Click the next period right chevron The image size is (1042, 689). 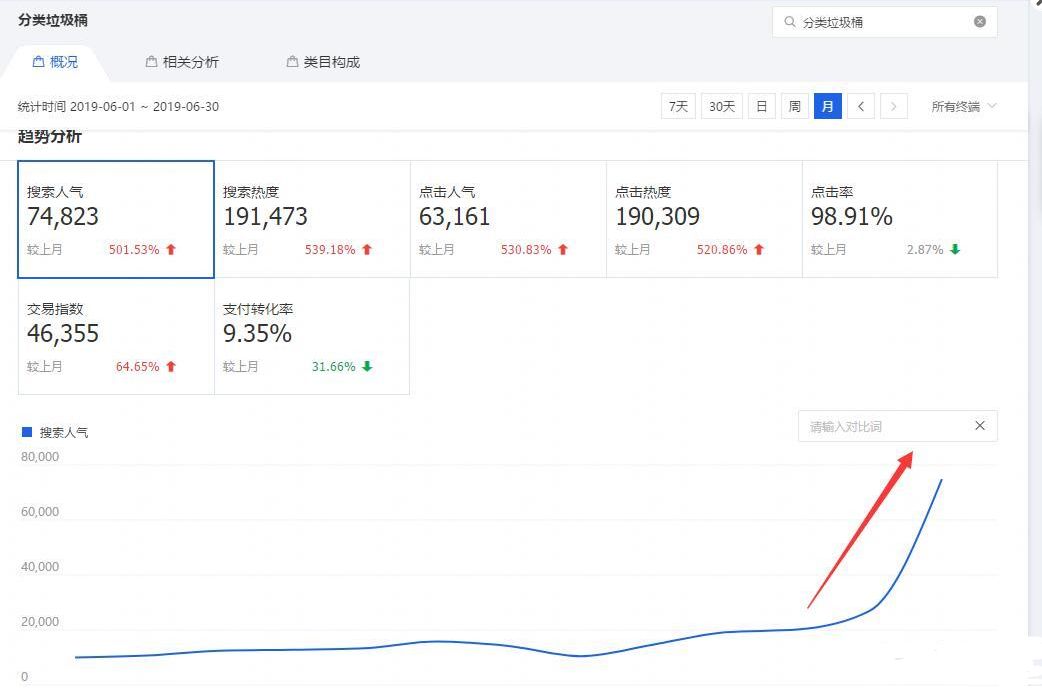tap(893, 106)
